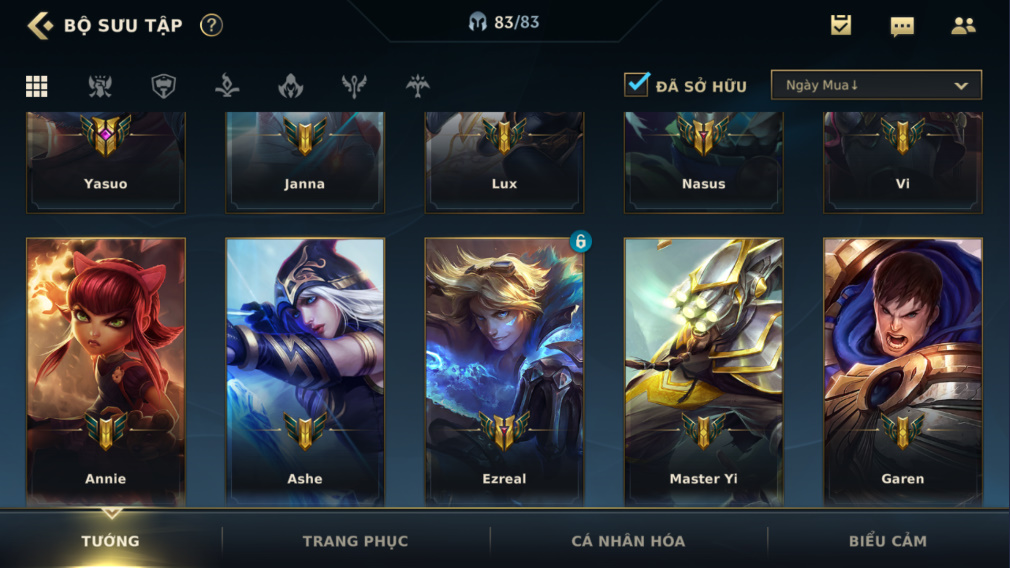Filter by support wings role icon

354,86
